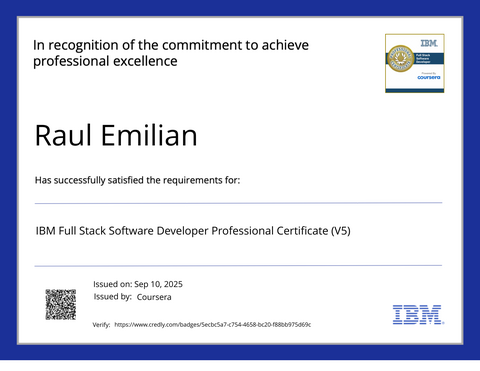Select the name Raul Emilian

point(116,135)
